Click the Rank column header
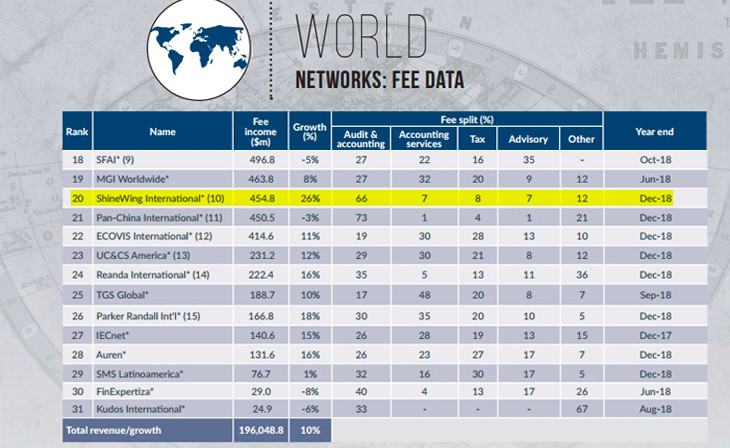Viewport: 730px width, 448px height. click(x=77, y=131)
